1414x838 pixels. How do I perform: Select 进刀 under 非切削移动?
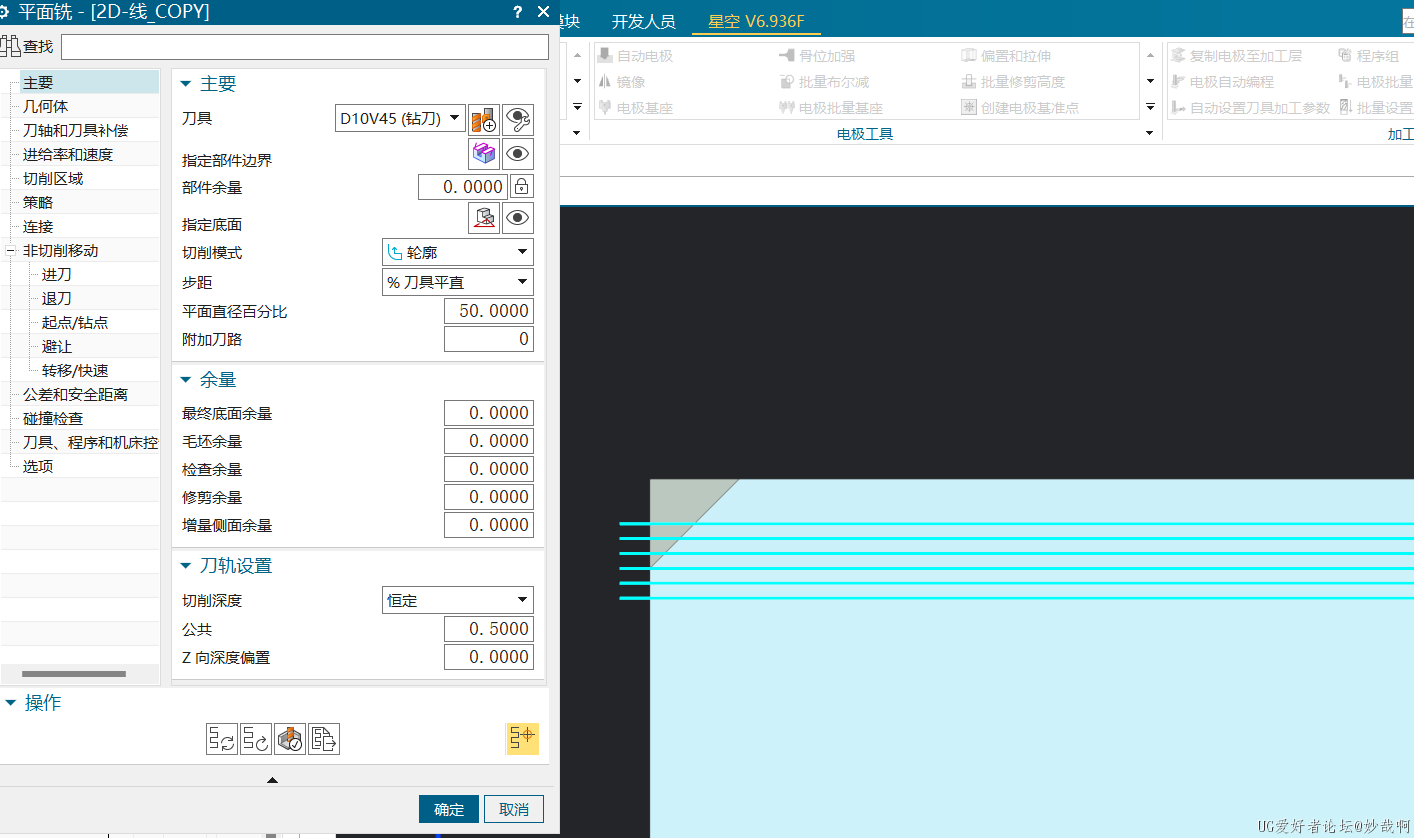(57, 274)
